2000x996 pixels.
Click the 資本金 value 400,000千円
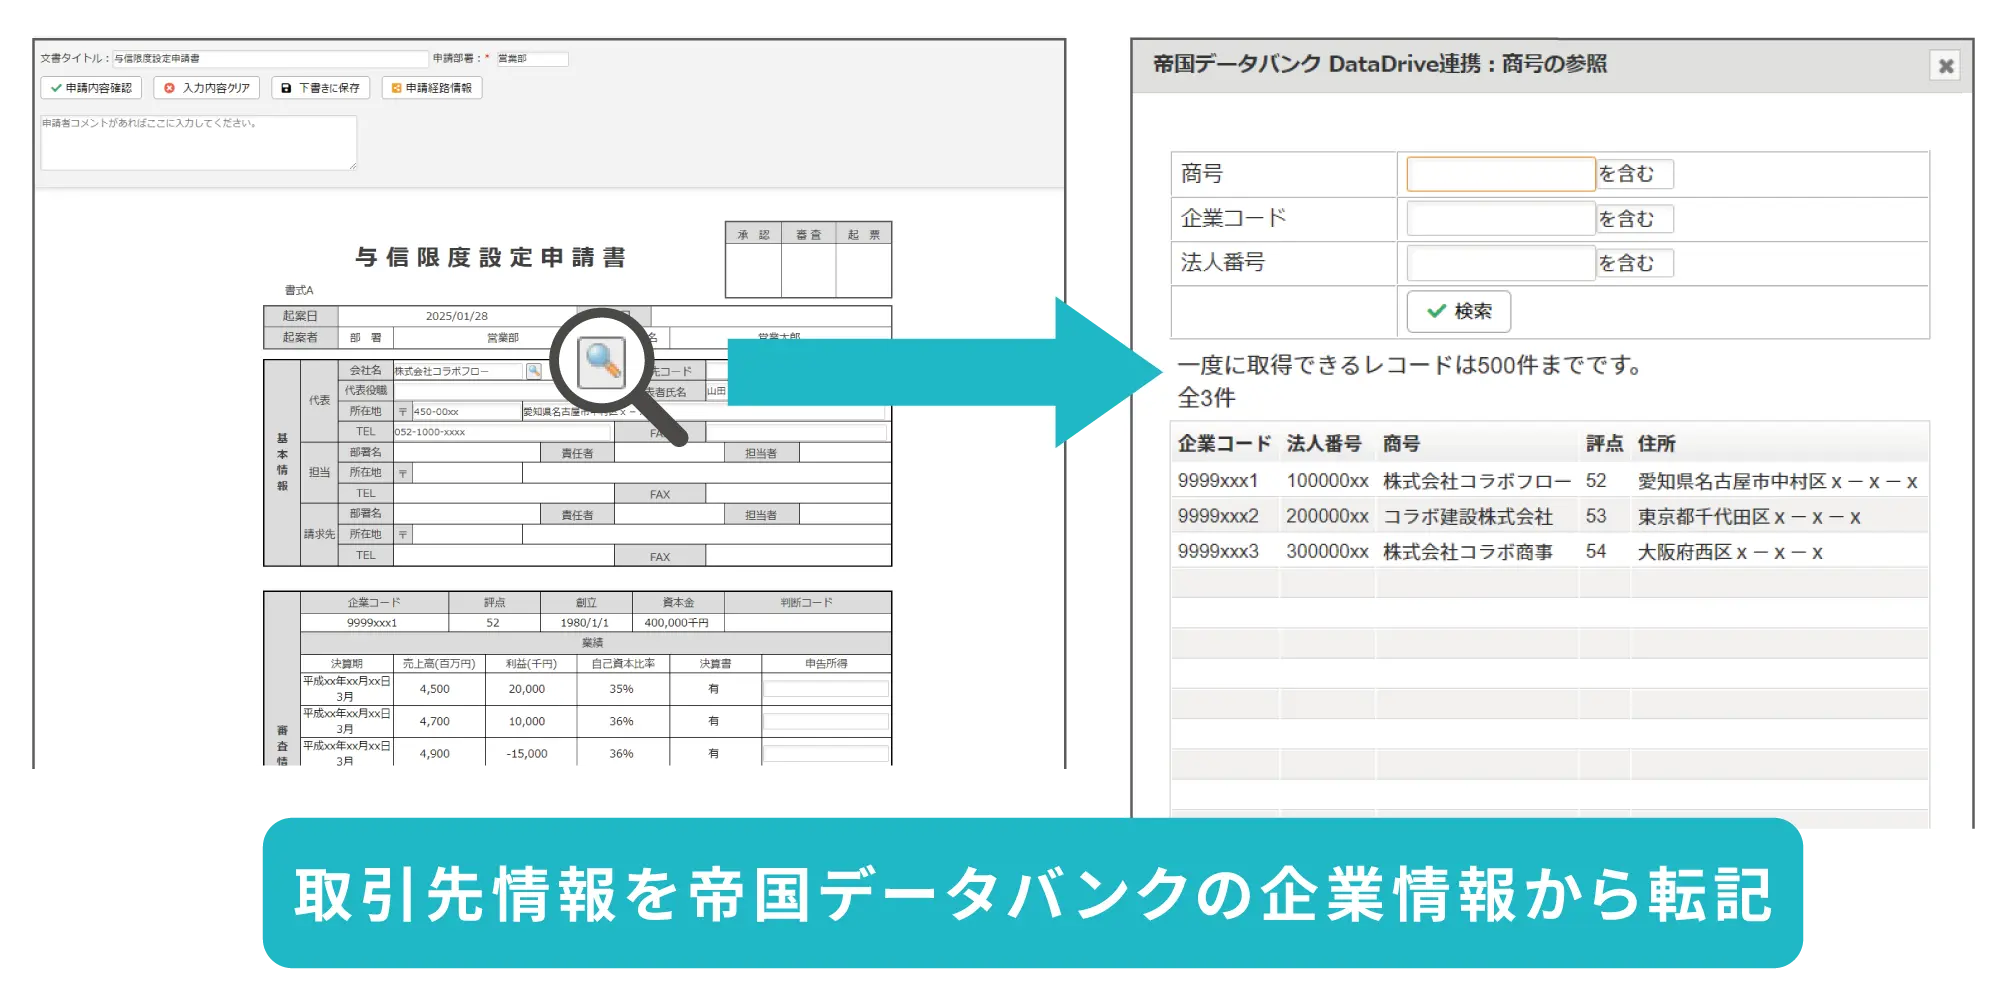[677, 622]
